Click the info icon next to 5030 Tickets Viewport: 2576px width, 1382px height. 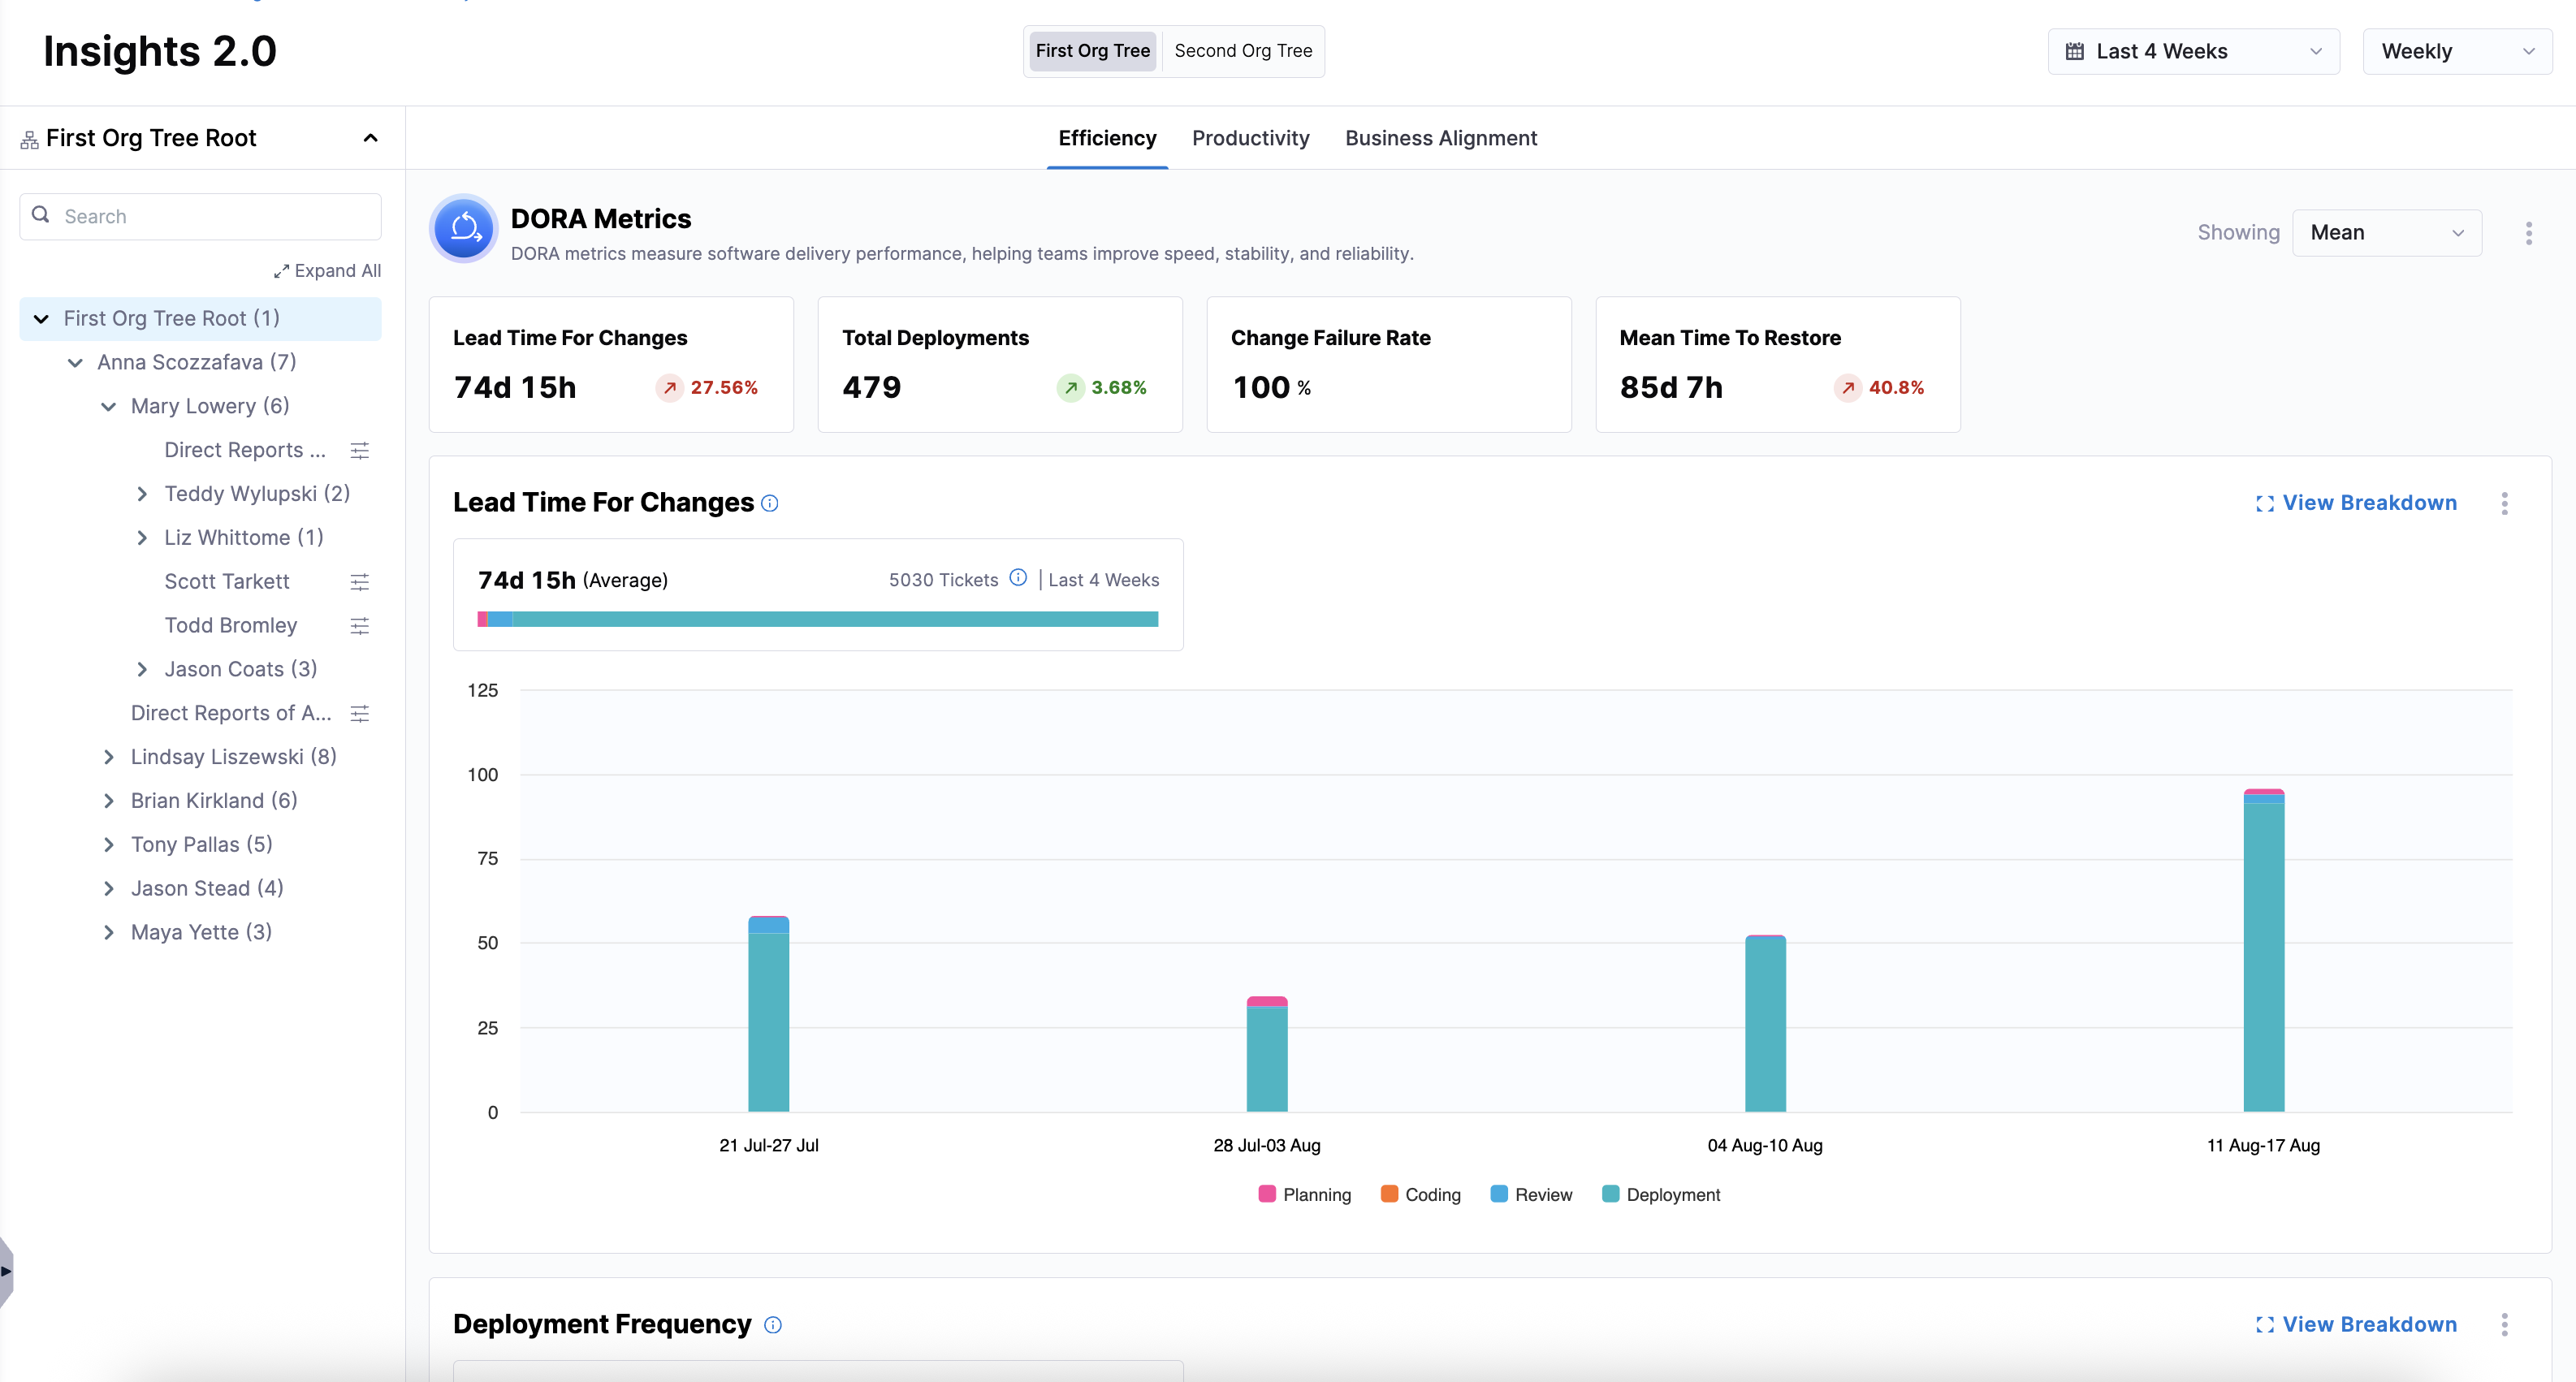click(1018, 578)
